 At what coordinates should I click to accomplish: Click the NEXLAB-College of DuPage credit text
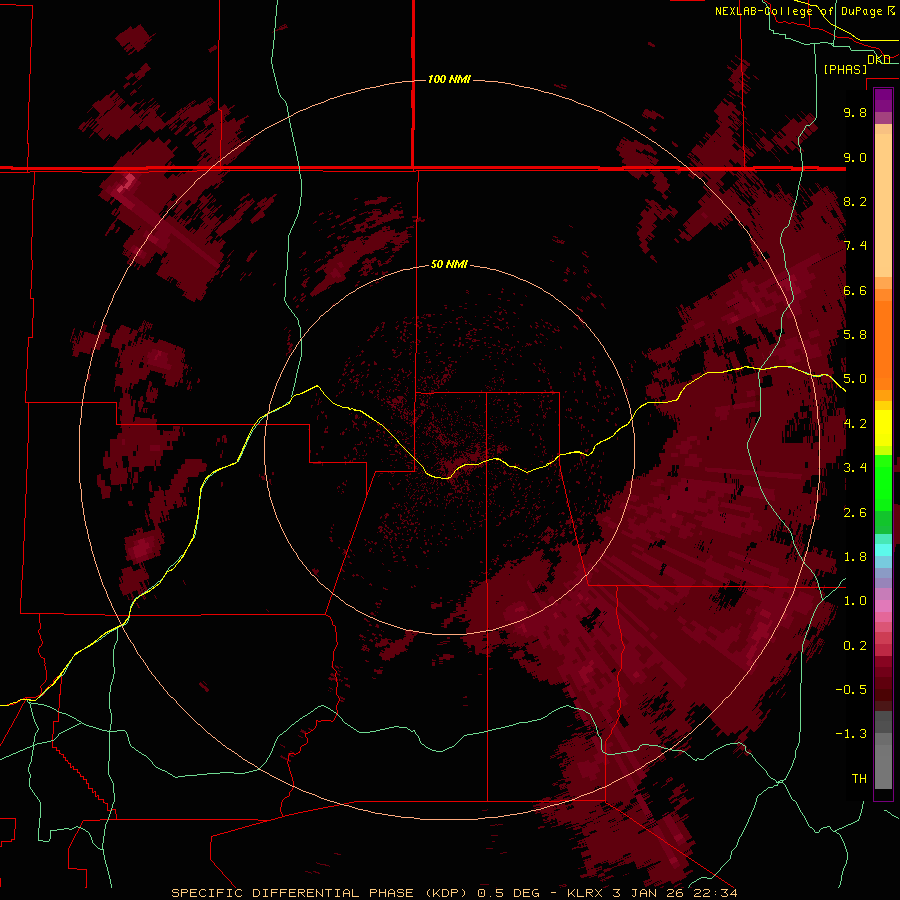[x=798, y=11]
